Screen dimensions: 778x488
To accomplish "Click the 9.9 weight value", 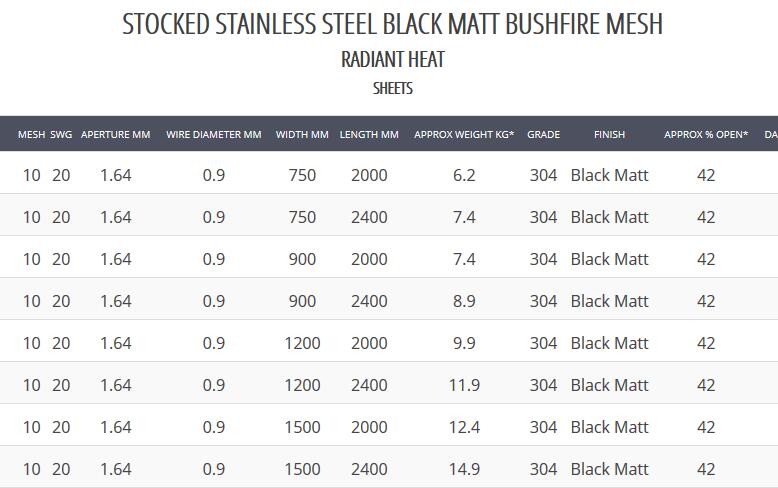I will coord(464,343).
